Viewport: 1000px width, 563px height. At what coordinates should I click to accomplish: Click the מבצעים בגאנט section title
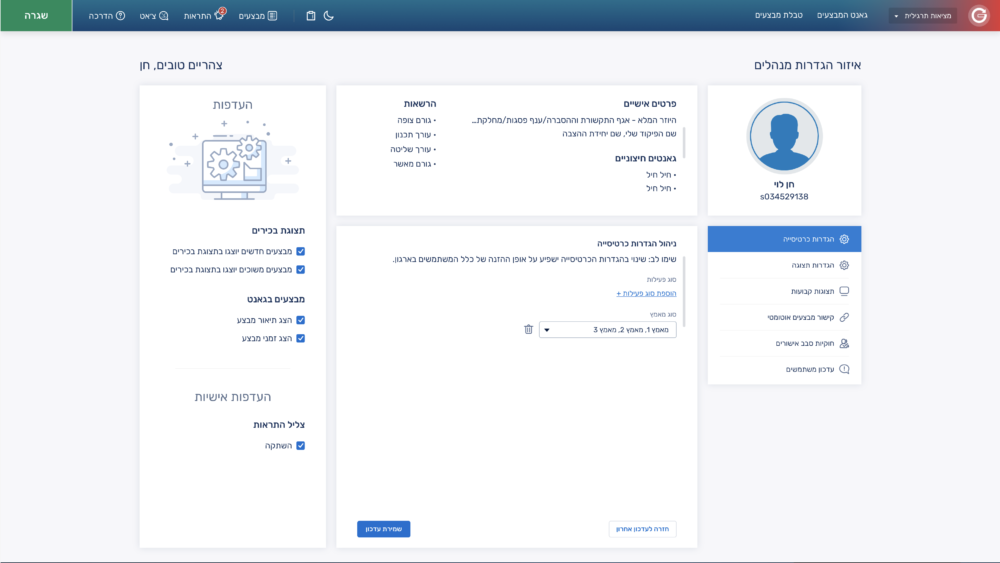click(x=276, y=299)
